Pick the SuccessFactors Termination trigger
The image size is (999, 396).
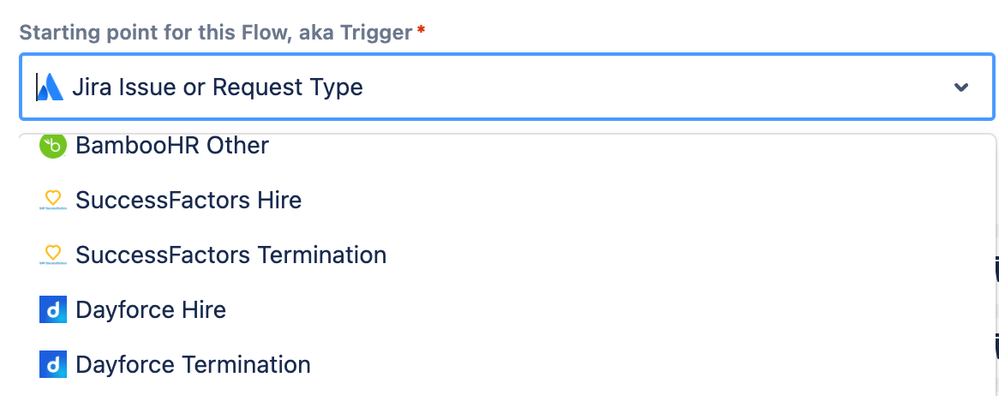click(507, 255)
